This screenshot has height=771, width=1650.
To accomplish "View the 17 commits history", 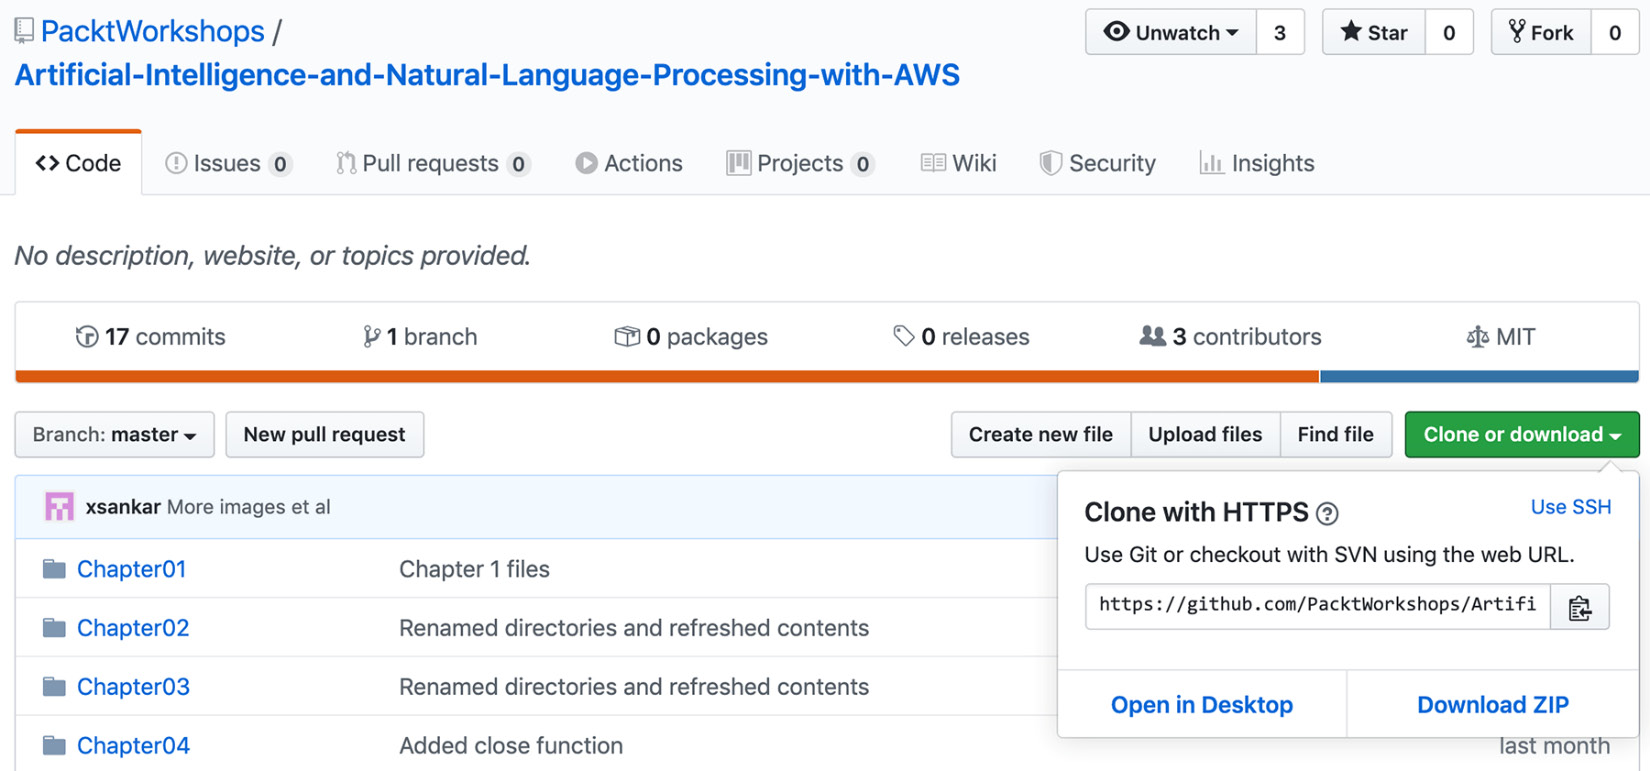I will (x=151, y=337).
